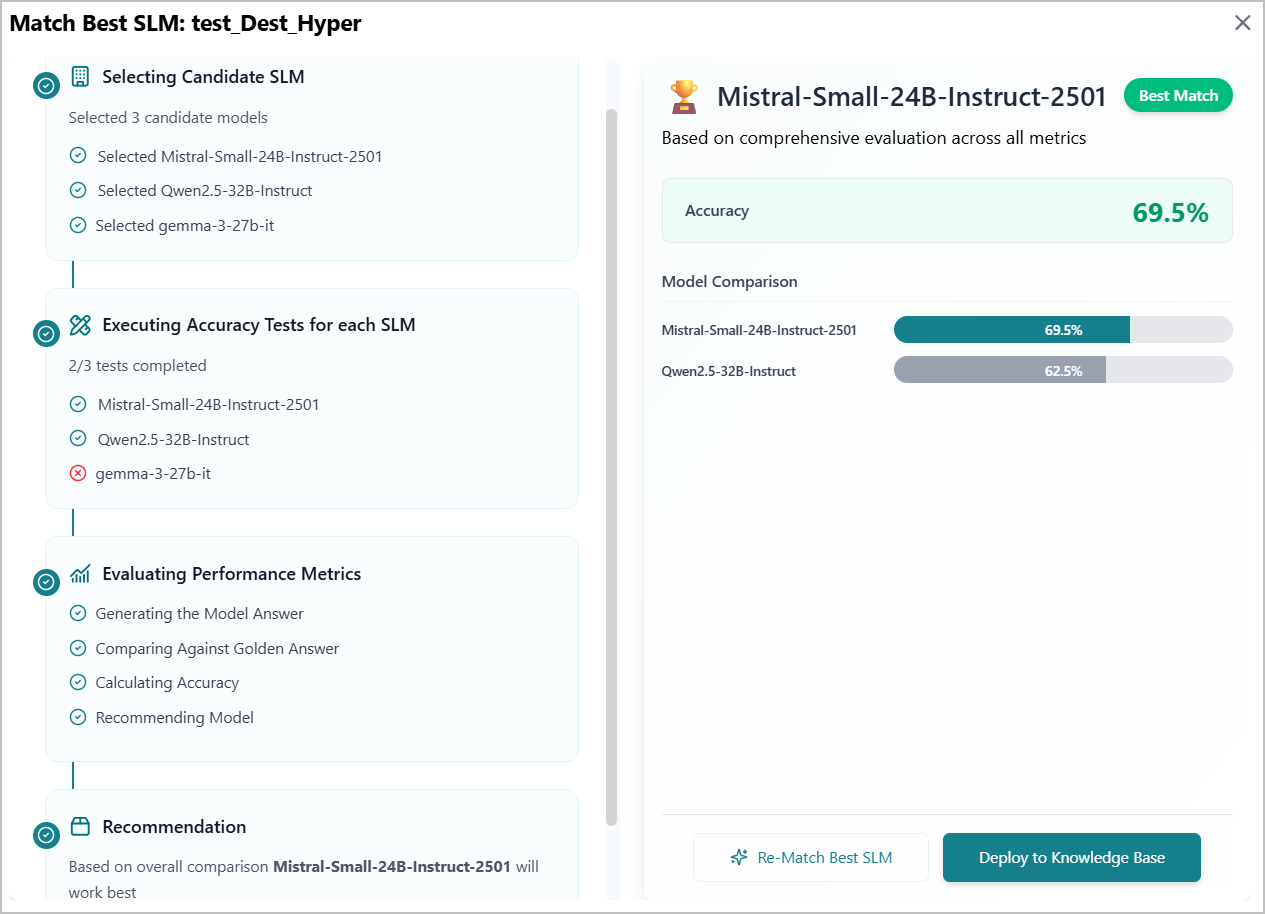1265x914 pixels.
Task: Click red failed icon beside gemma-3-27b-it
Action: click(78, 473)
